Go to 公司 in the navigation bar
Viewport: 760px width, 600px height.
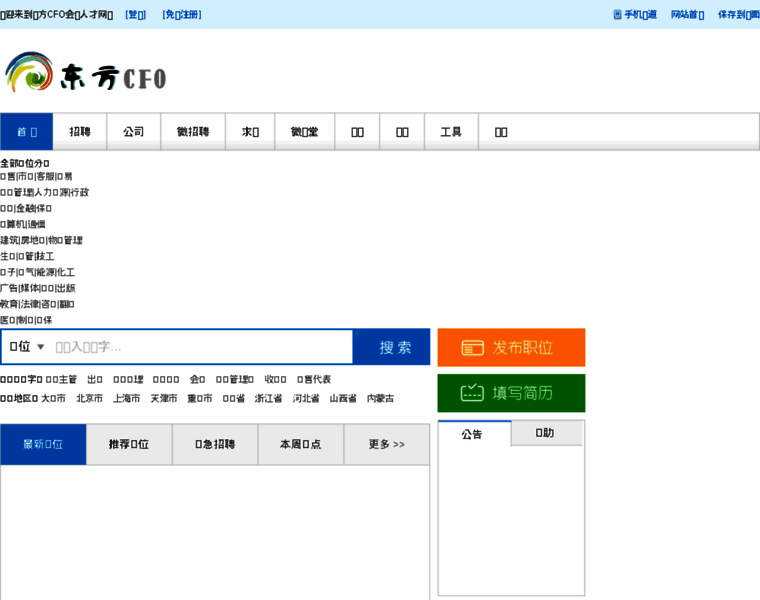[x=134, y=132]
